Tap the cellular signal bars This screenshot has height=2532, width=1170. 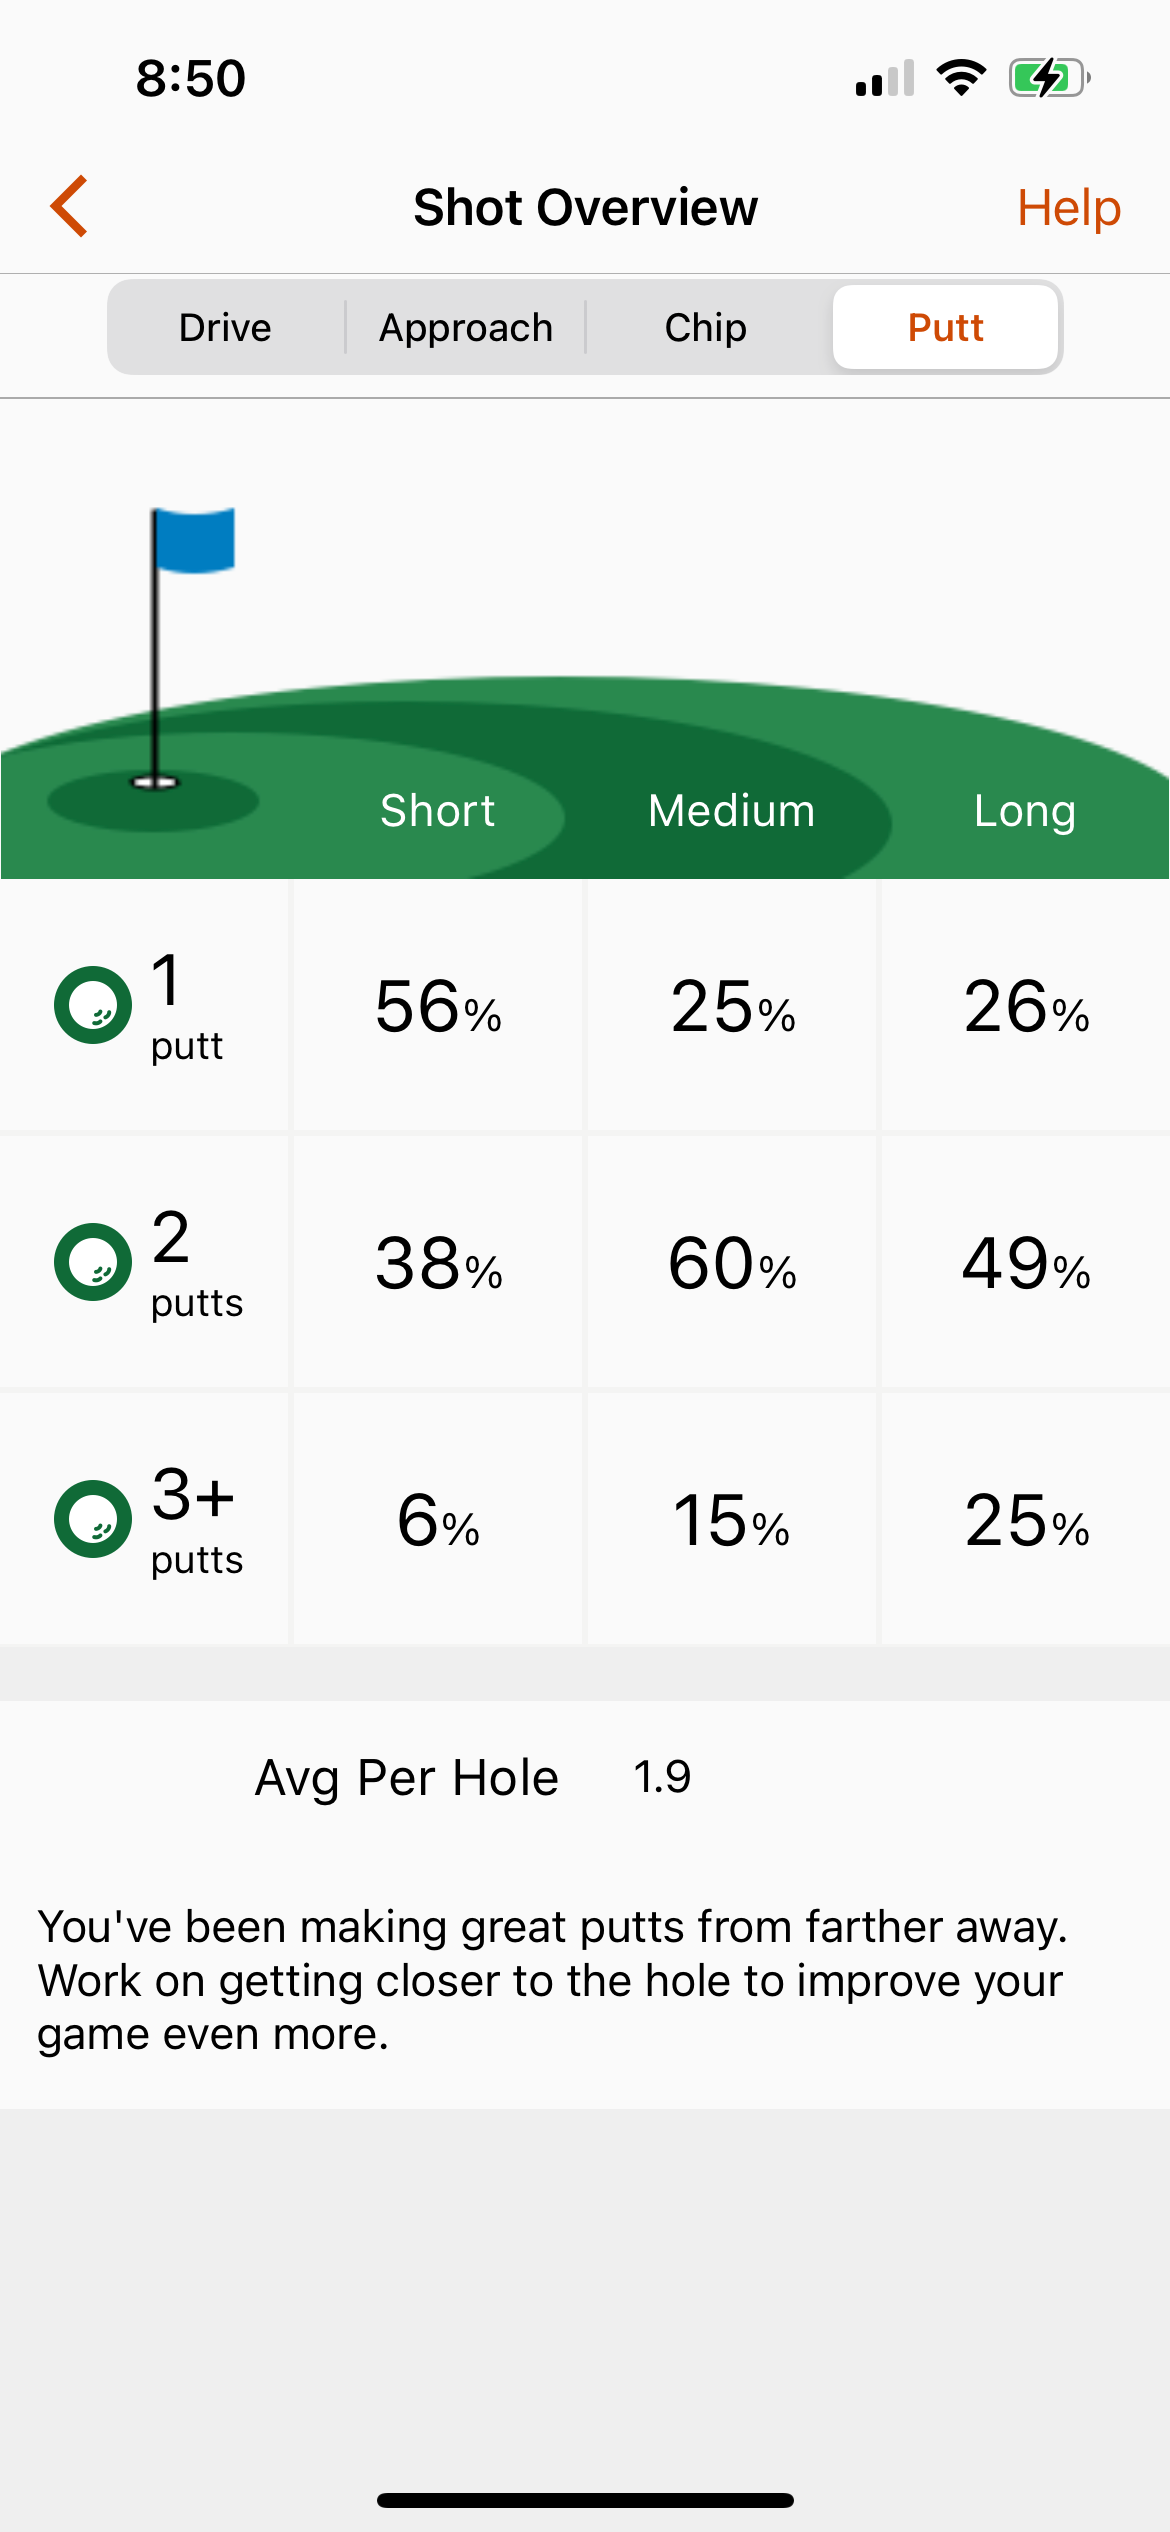(x=885, y=78)
